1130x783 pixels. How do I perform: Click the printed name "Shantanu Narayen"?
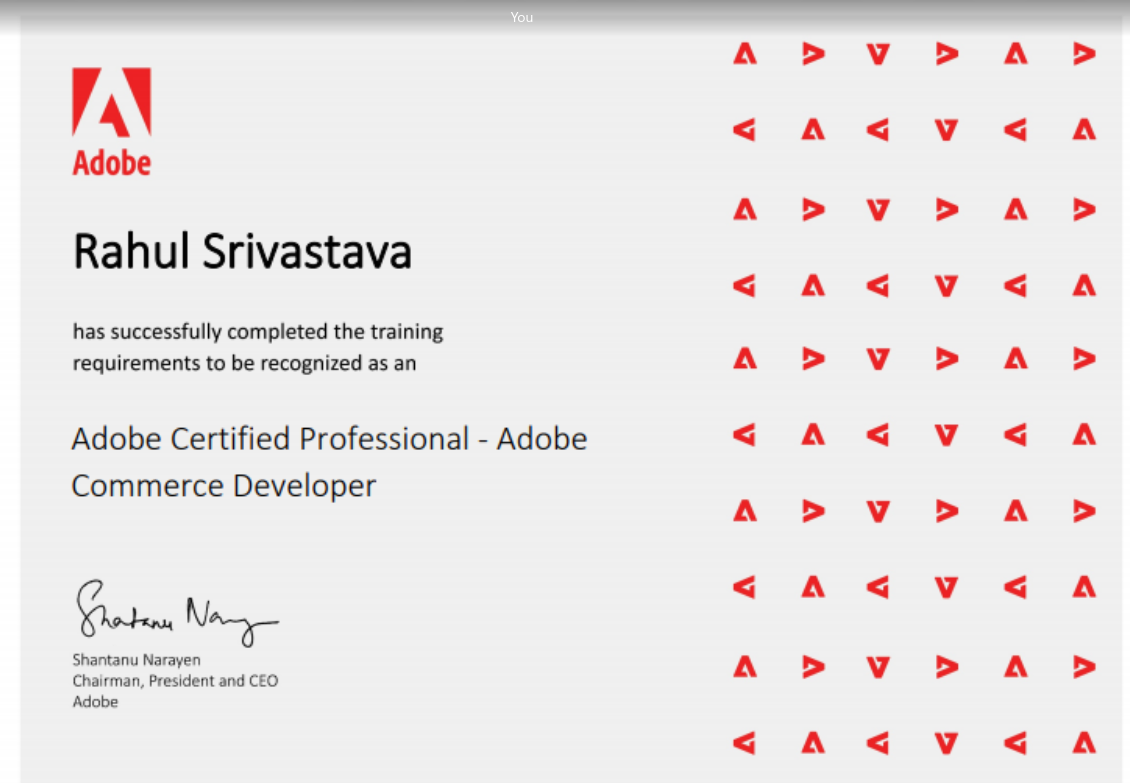136,660
